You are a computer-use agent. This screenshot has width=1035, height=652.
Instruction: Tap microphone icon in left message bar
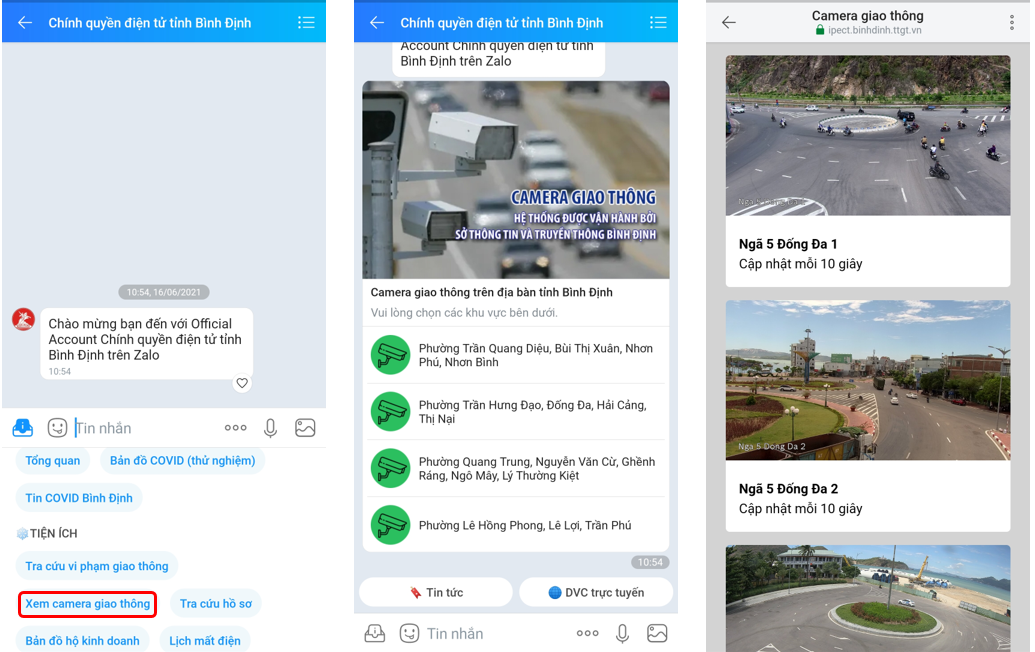click(x=270, y=428)
